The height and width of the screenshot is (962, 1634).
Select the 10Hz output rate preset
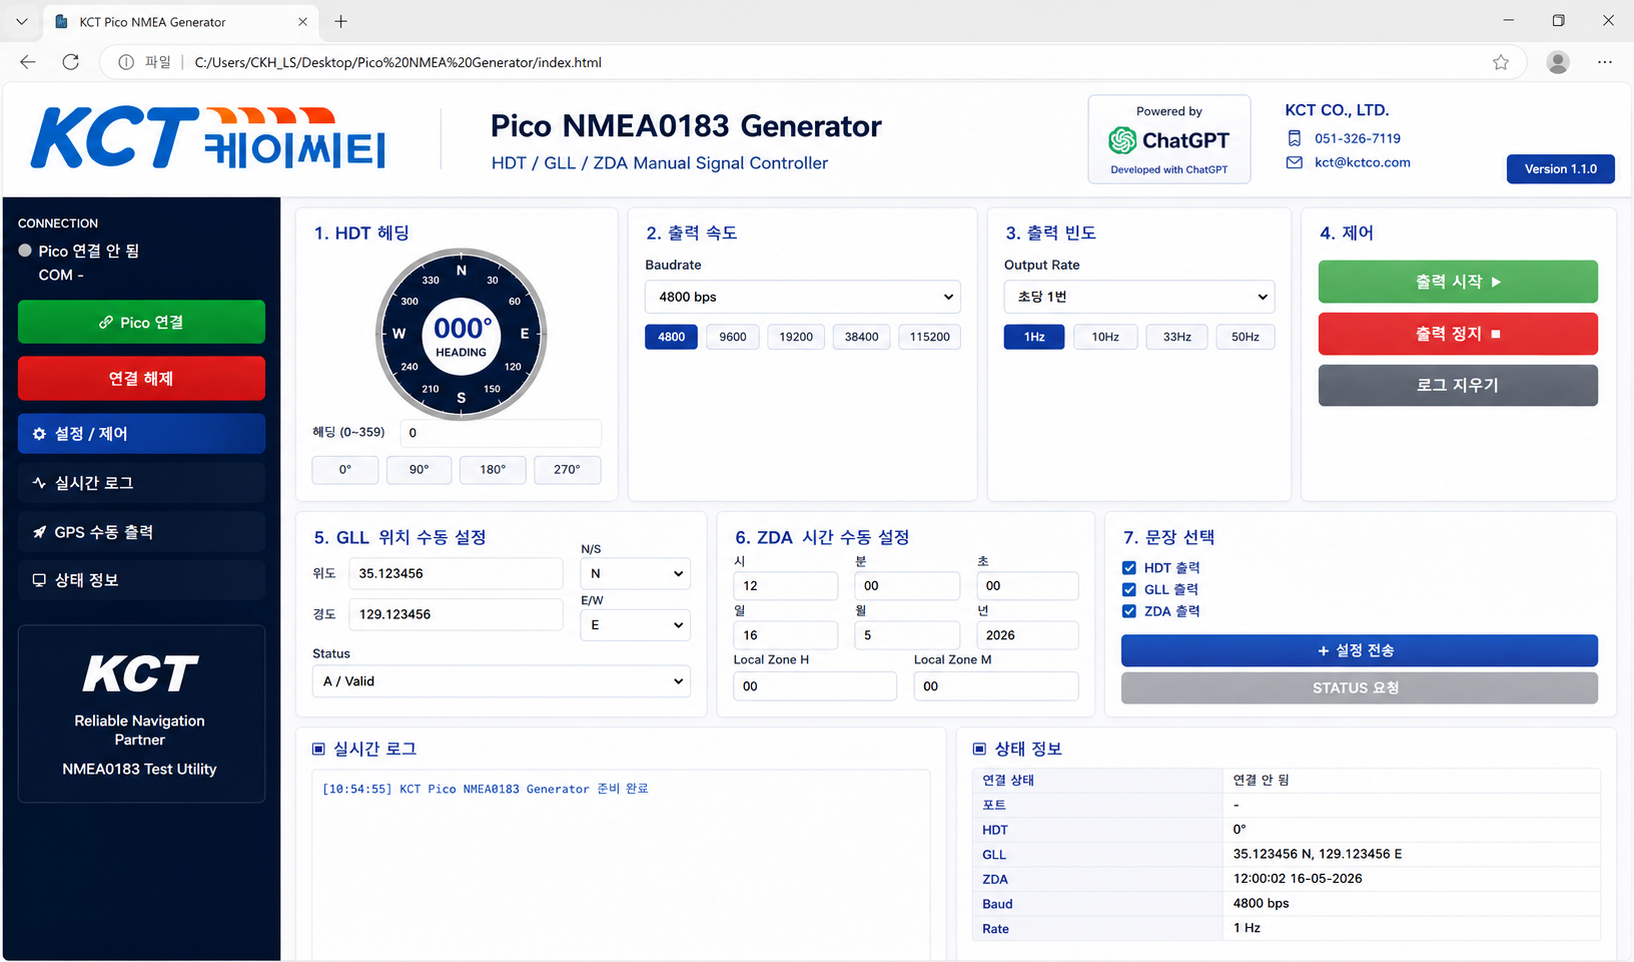pyautogui.click(x=1105, y=337)
